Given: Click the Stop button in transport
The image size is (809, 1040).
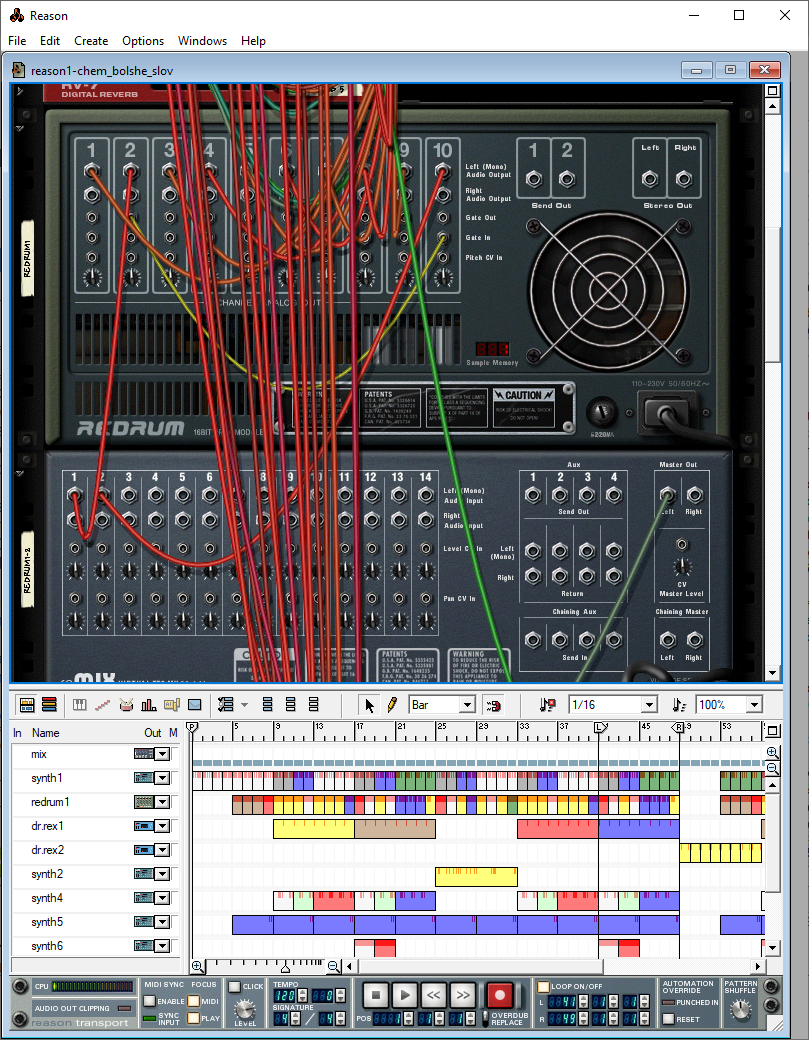Looking at the screenshot, I should pos(375,995).
